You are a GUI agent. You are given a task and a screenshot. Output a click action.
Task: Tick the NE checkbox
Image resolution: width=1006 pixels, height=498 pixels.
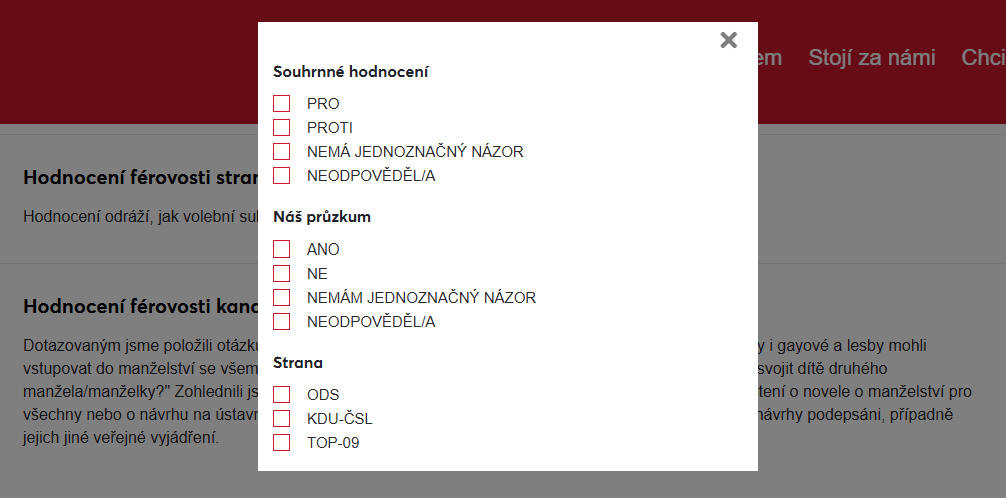(282, 274)
